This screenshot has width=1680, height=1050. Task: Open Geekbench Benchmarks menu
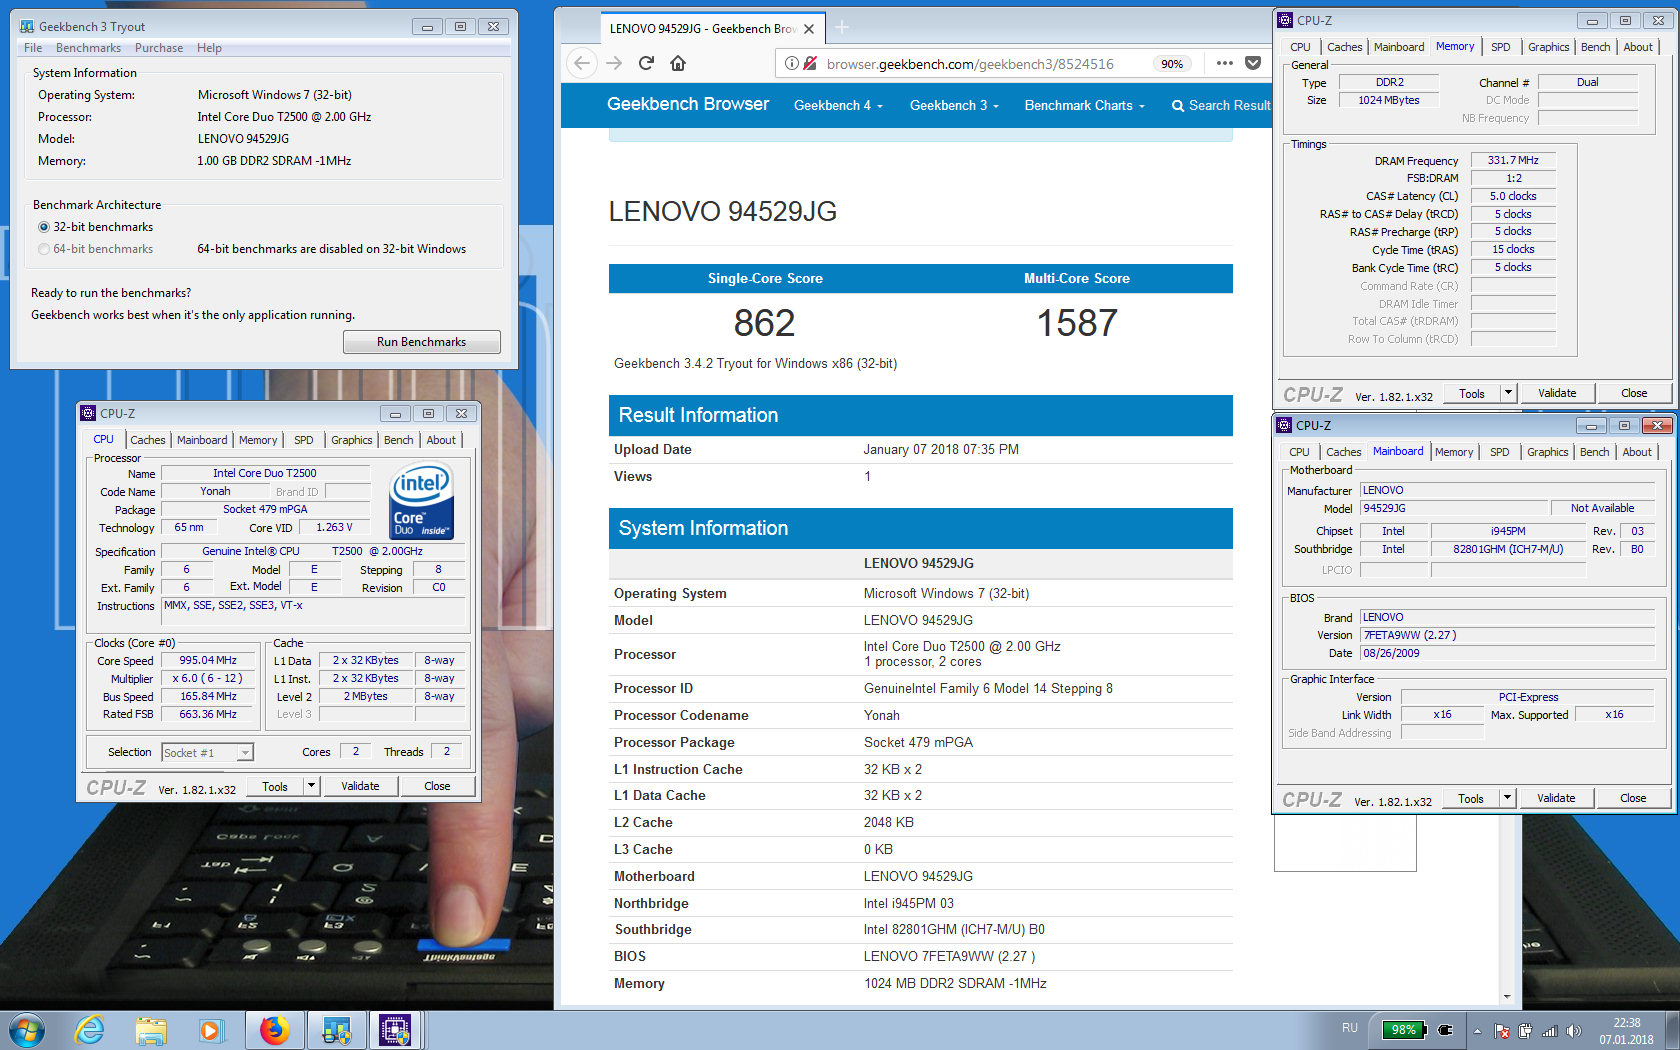point(88,48)
